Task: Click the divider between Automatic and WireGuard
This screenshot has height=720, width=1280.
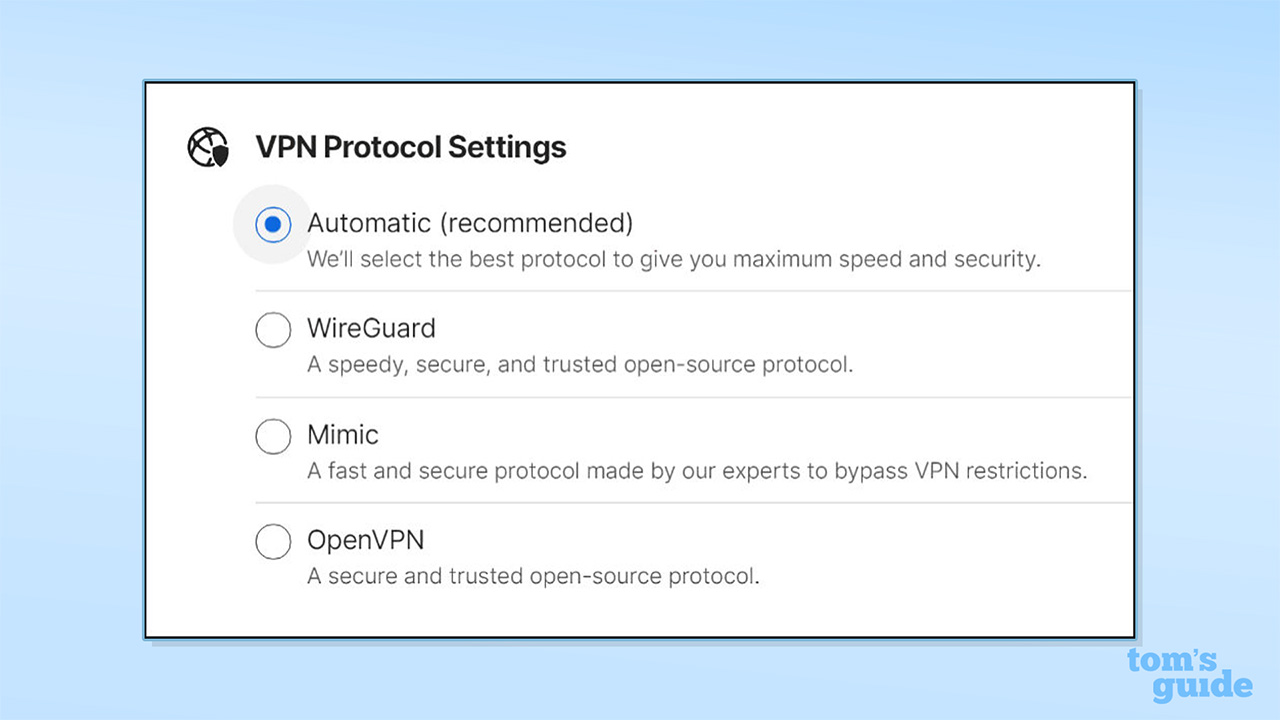Action: [x=693, y=291]
